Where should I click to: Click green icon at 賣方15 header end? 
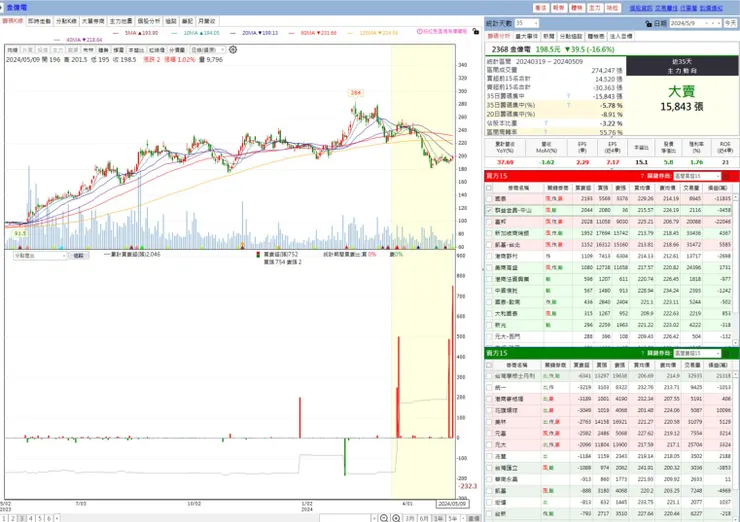pos(726,353)
